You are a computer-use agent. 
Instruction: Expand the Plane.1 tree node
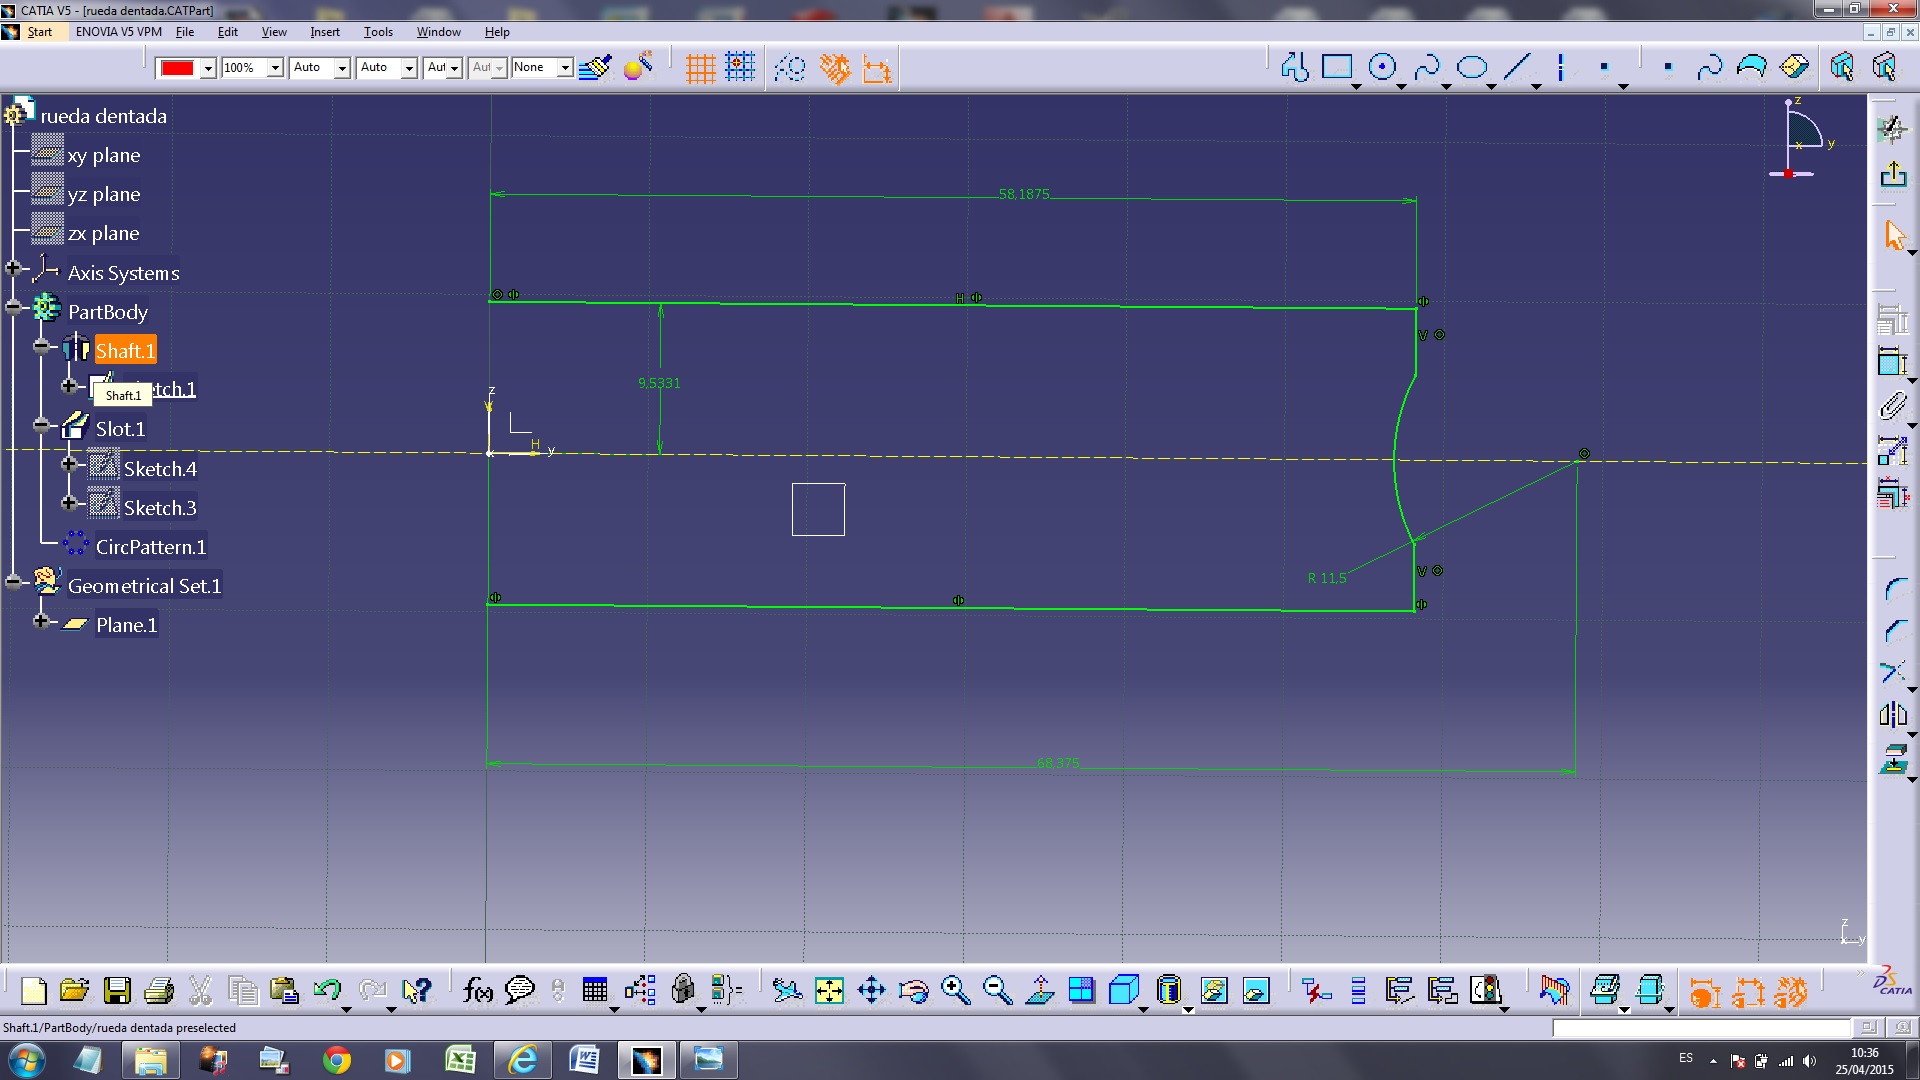coord(41,621)
